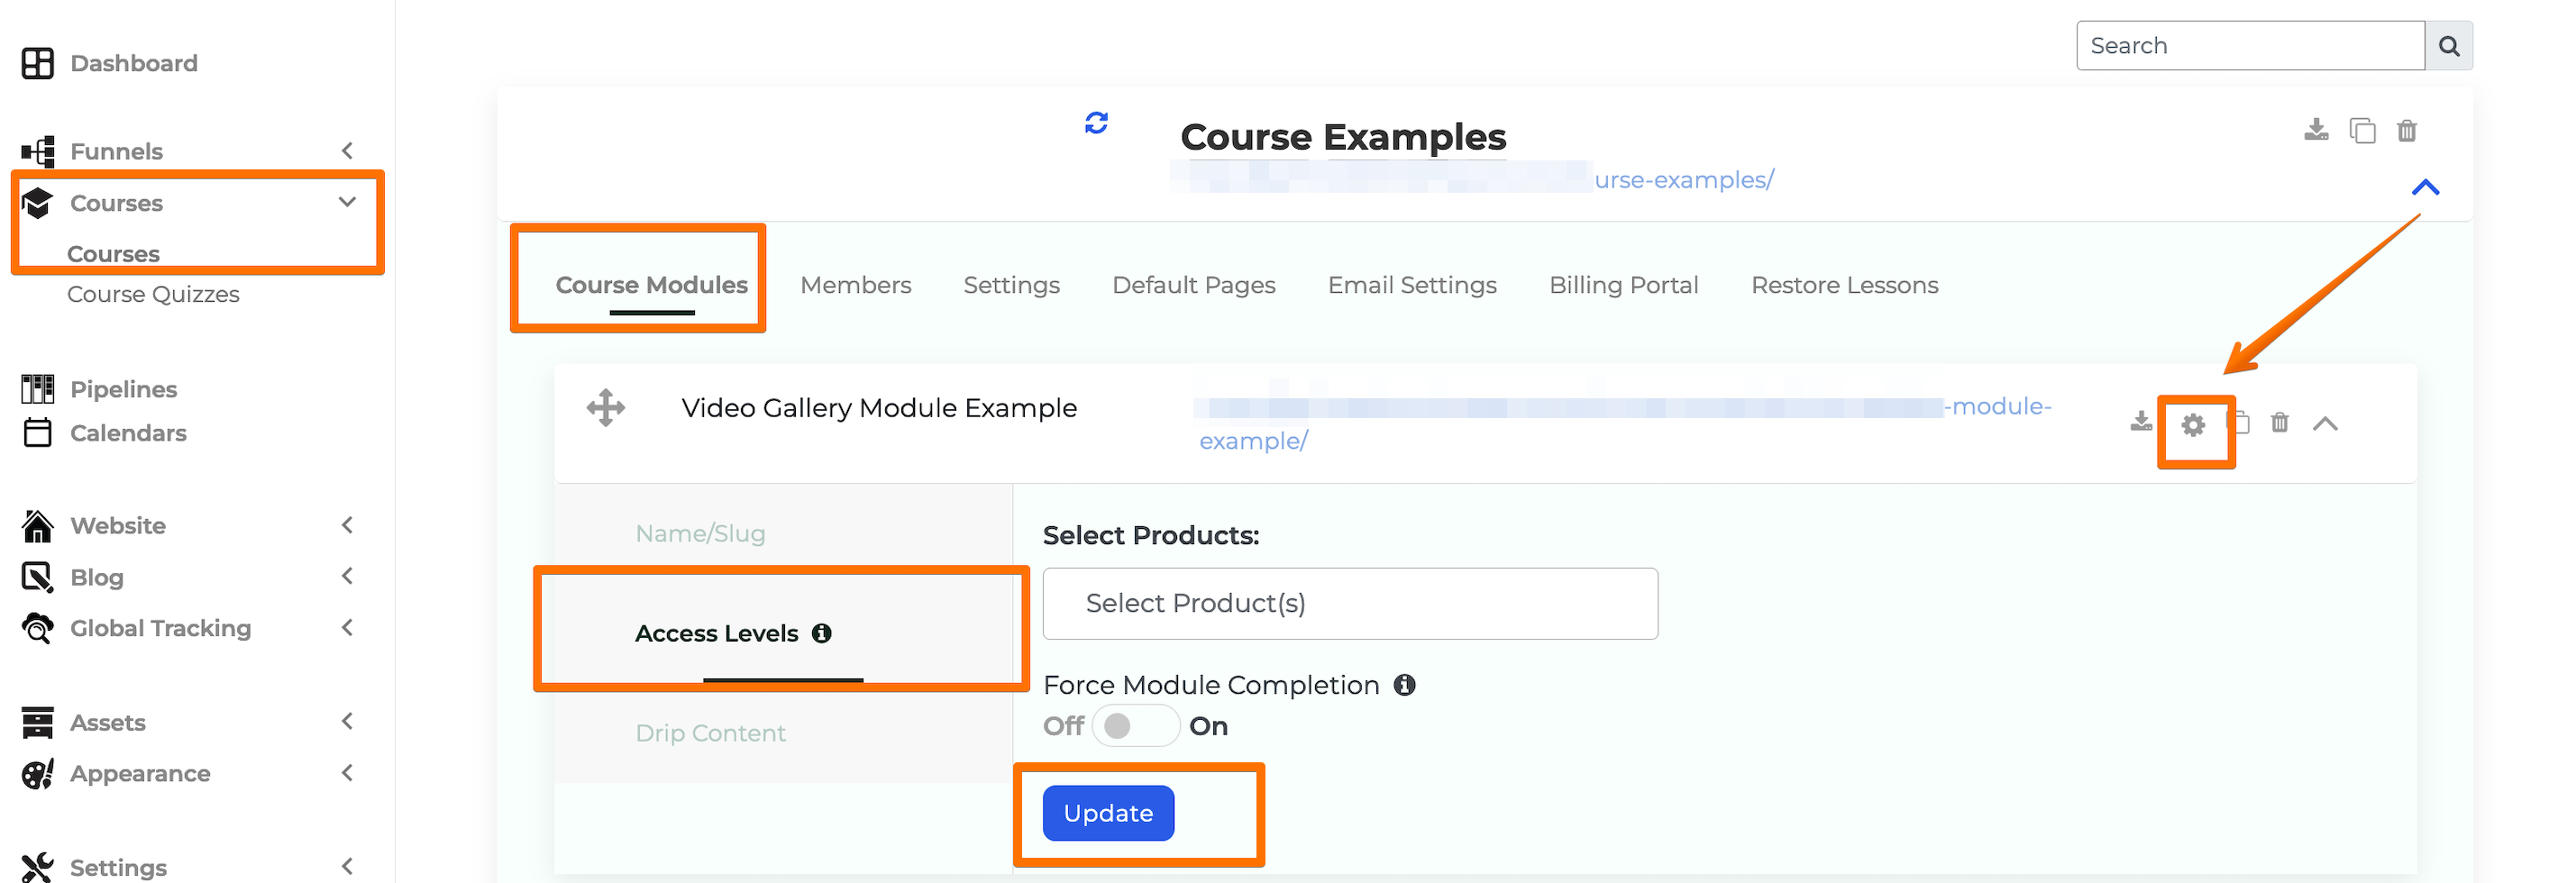
Task: Grab the module move handle icon
Action: coord(606,408)
